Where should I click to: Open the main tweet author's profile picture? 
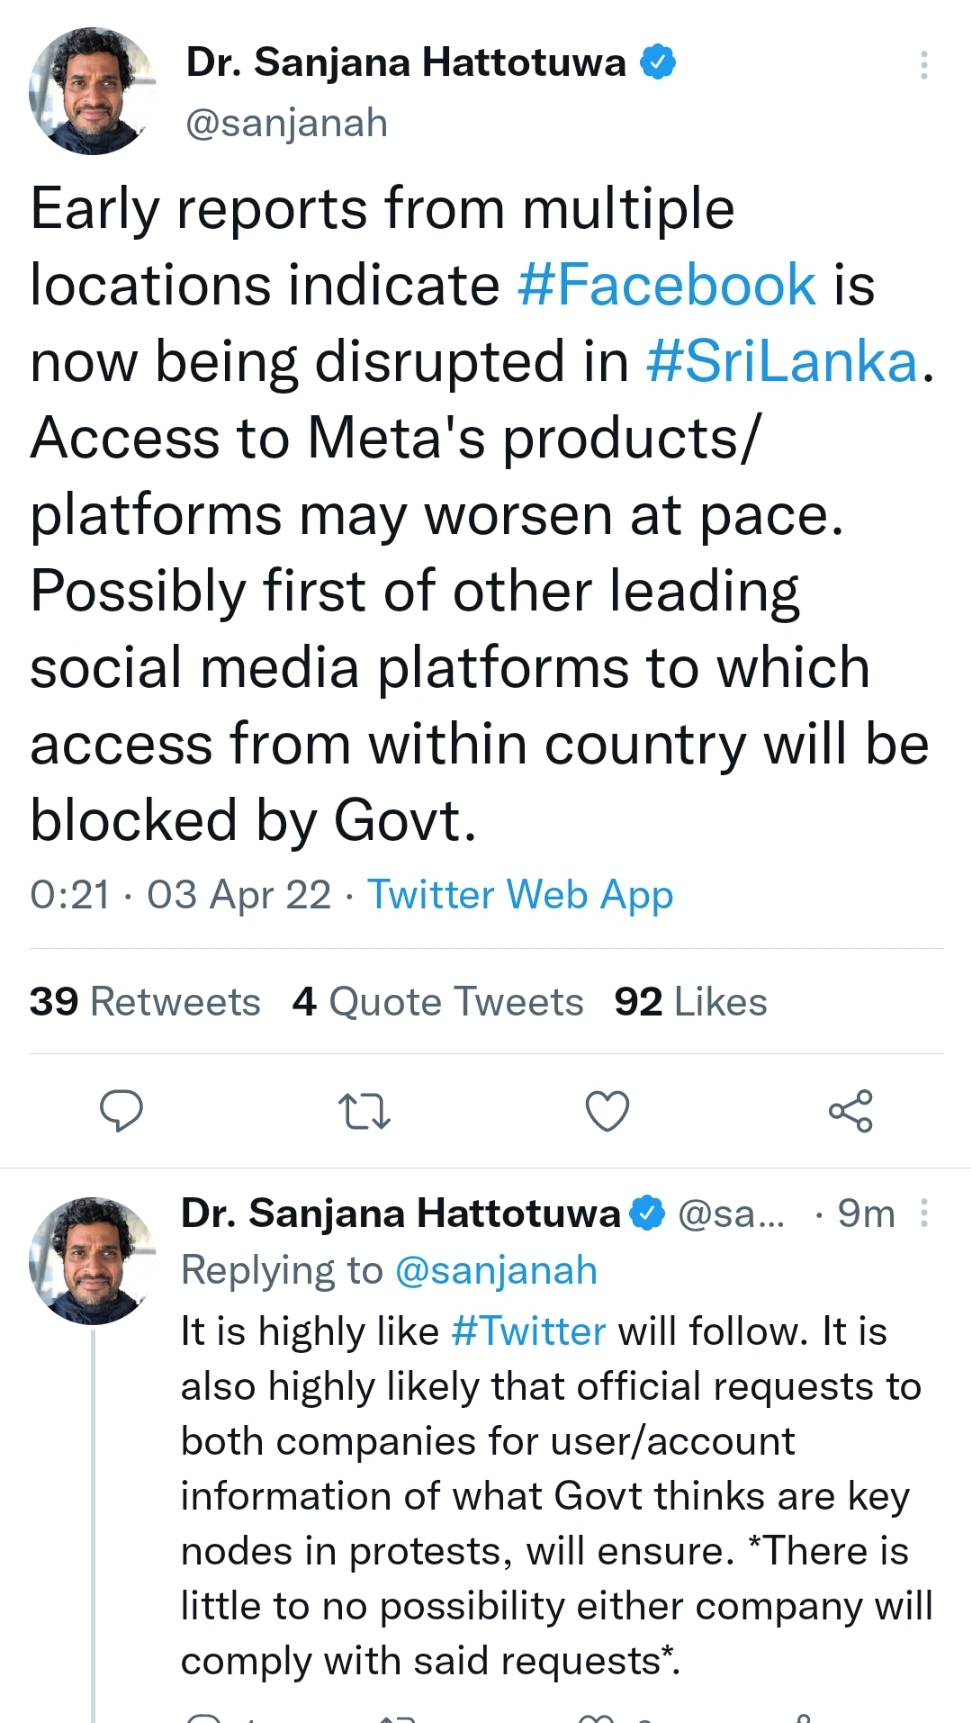(92, 91)
